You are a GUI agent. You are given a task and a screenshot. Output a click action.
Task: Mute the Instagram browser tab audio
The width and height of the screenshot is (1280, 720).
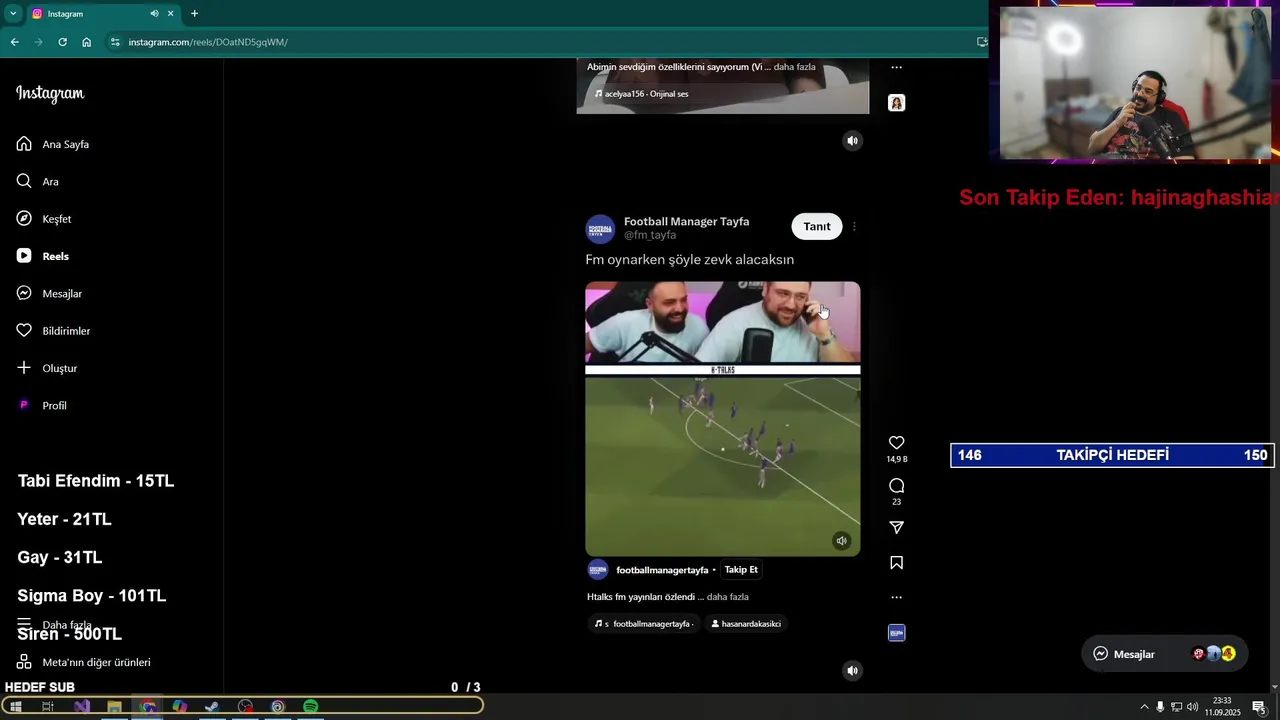pyautogui.click(x=154, y=14)
